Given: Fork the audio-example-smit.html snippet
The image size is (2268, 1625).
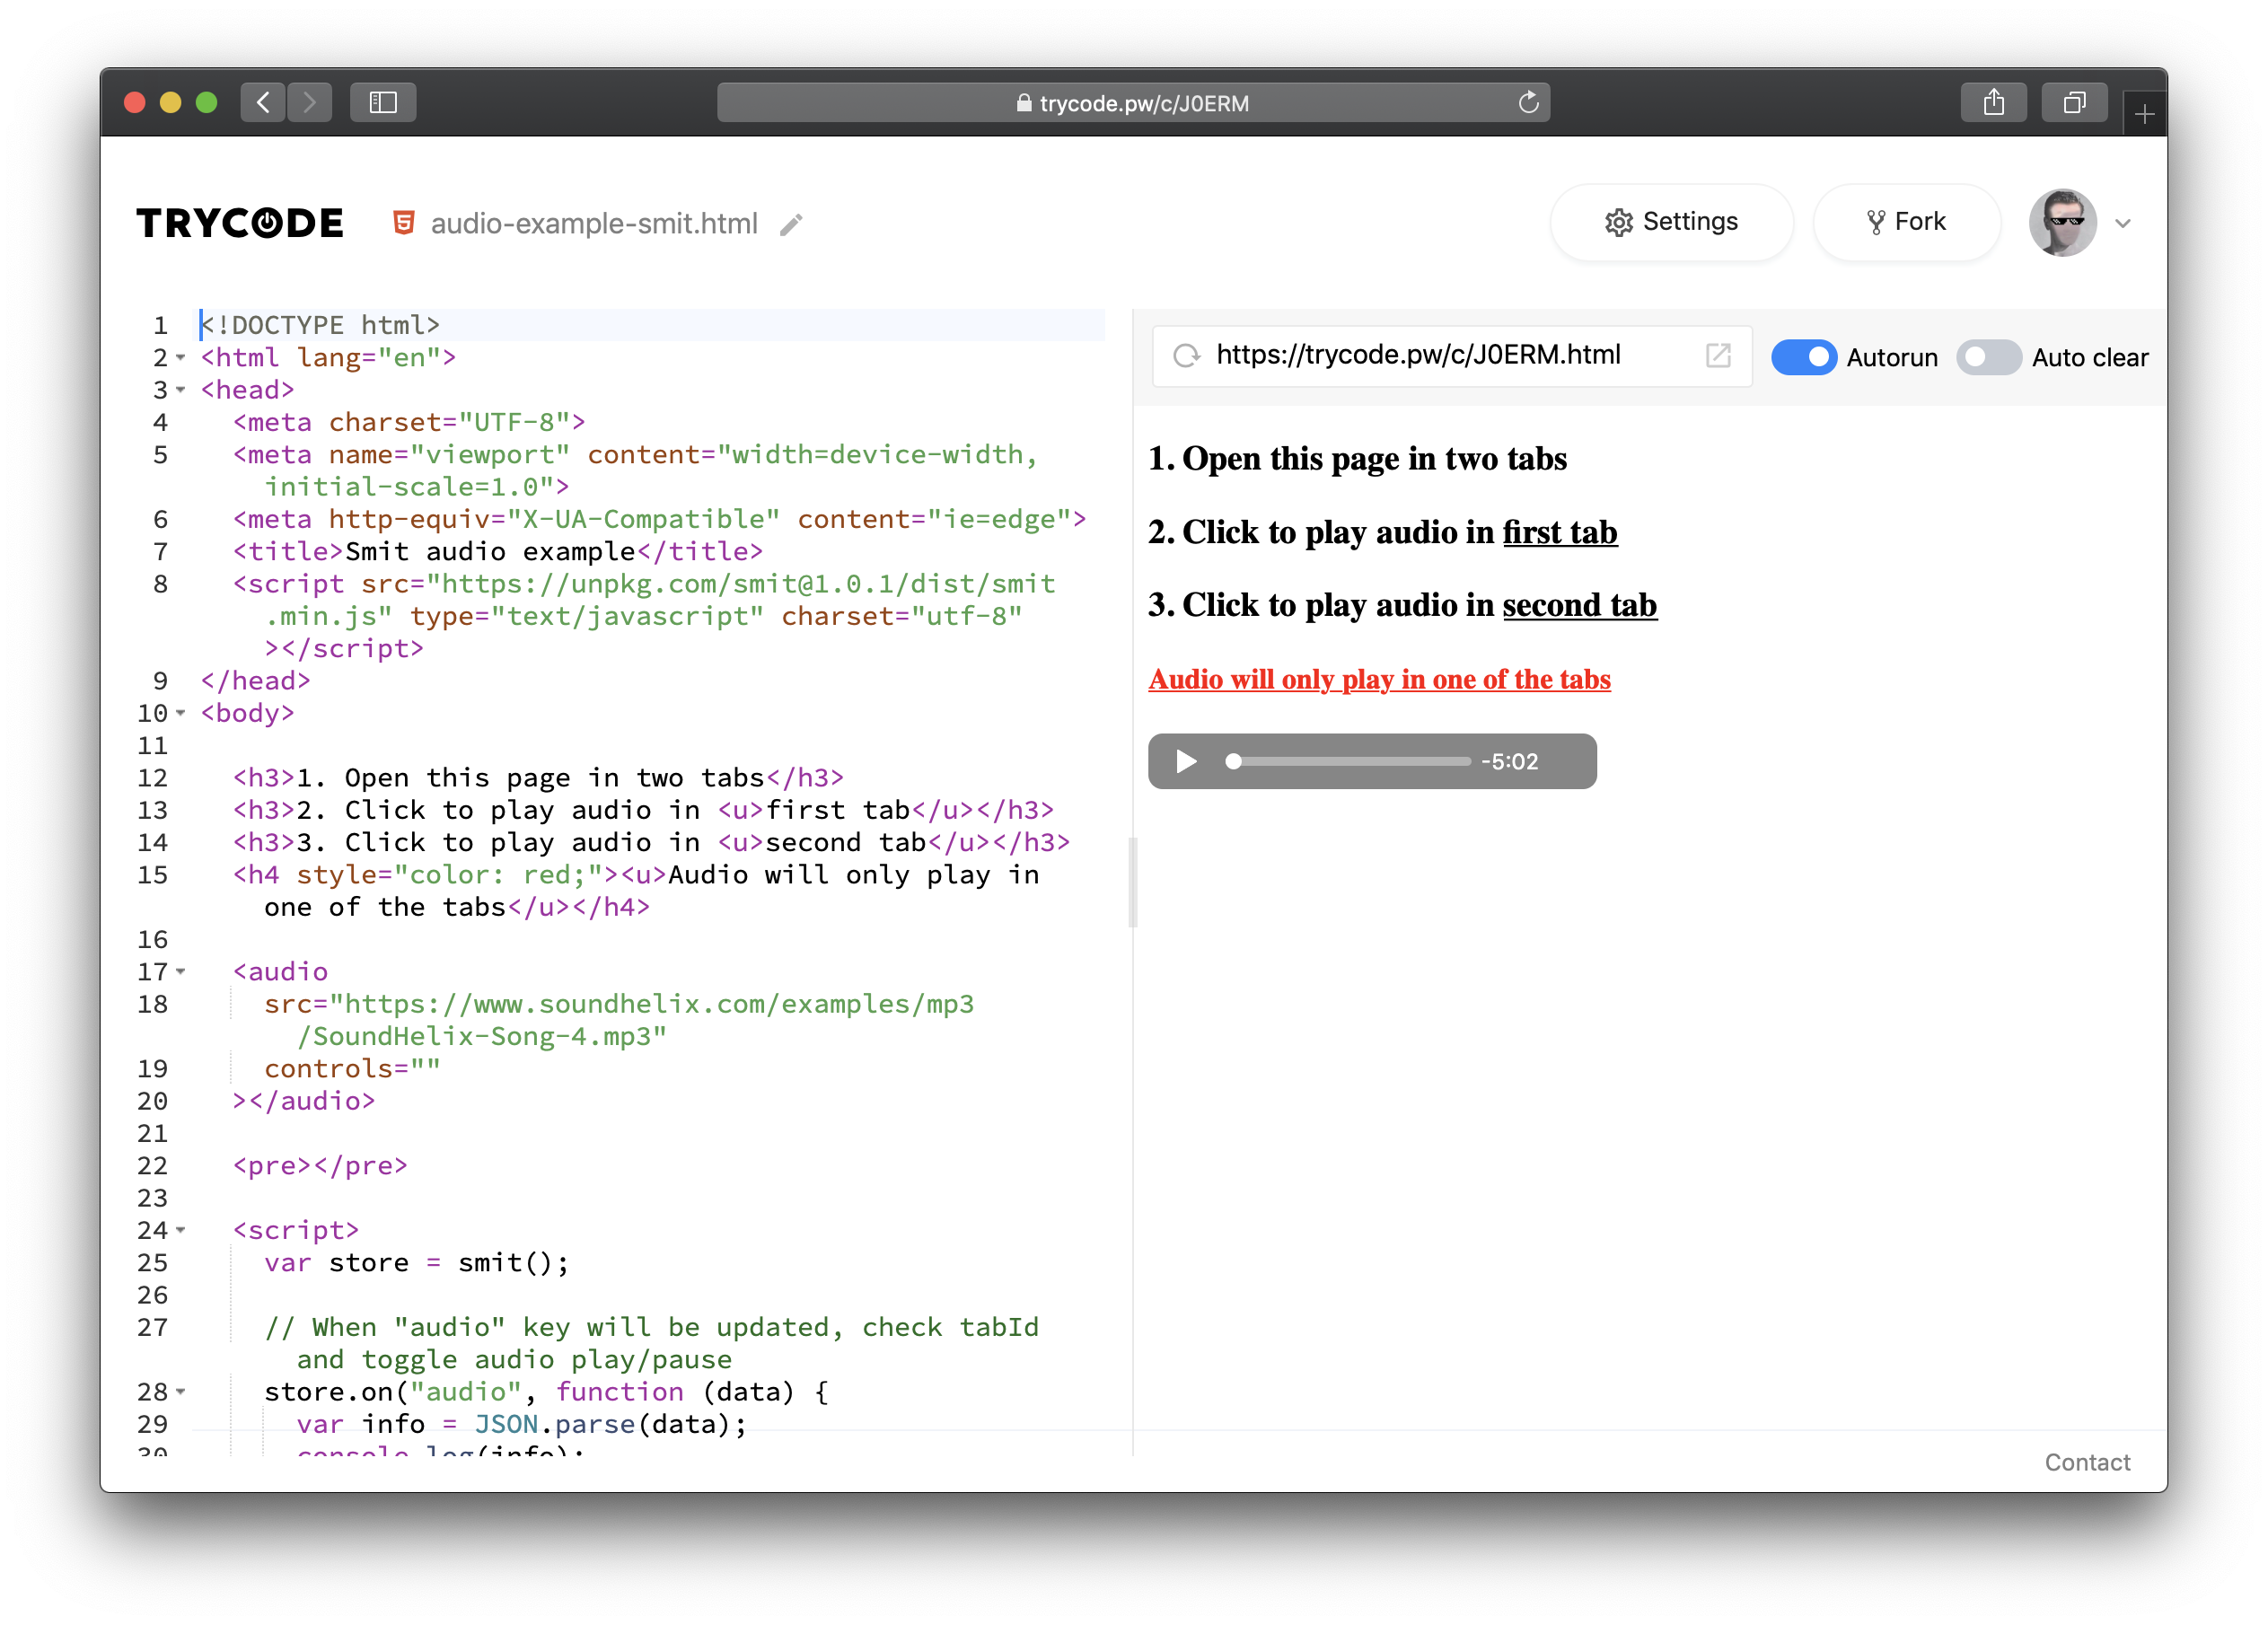Looking at the screenshot, I should pos(1906,221).
